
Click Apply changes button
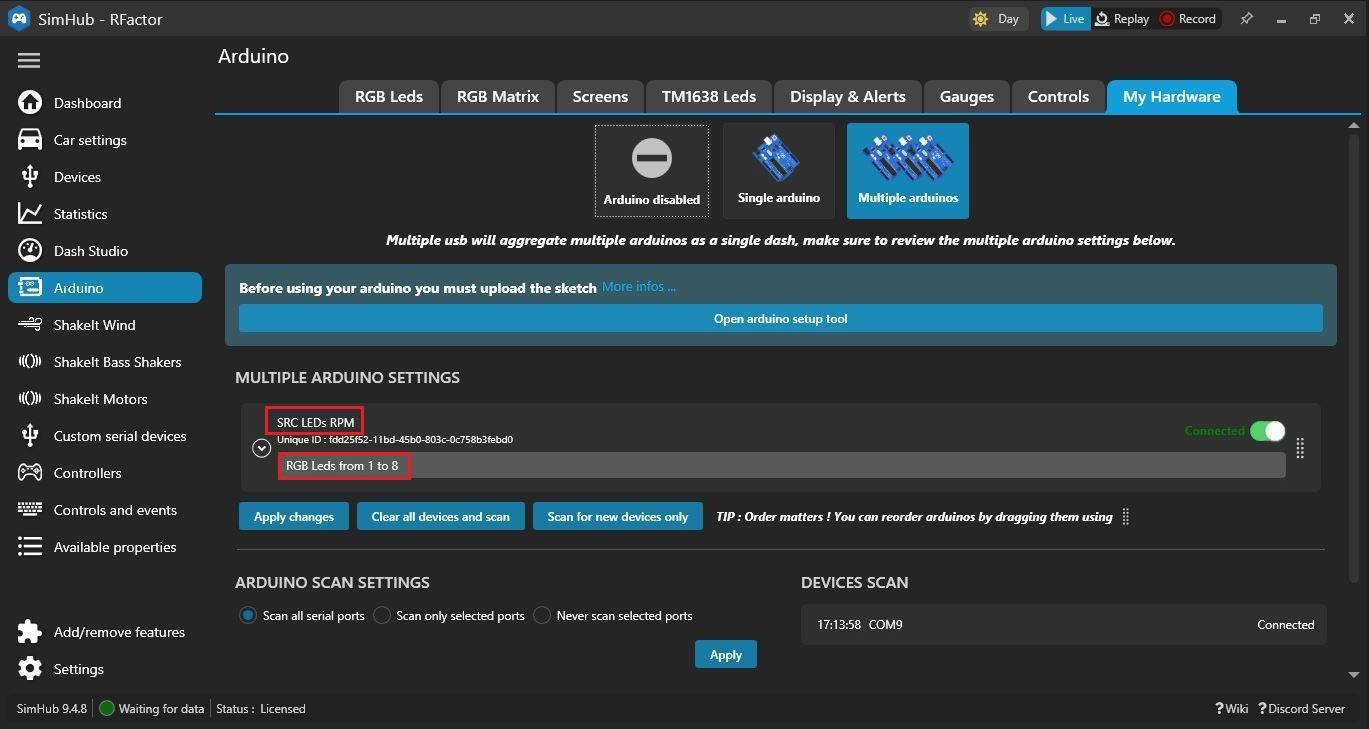(x=294, y=516)
